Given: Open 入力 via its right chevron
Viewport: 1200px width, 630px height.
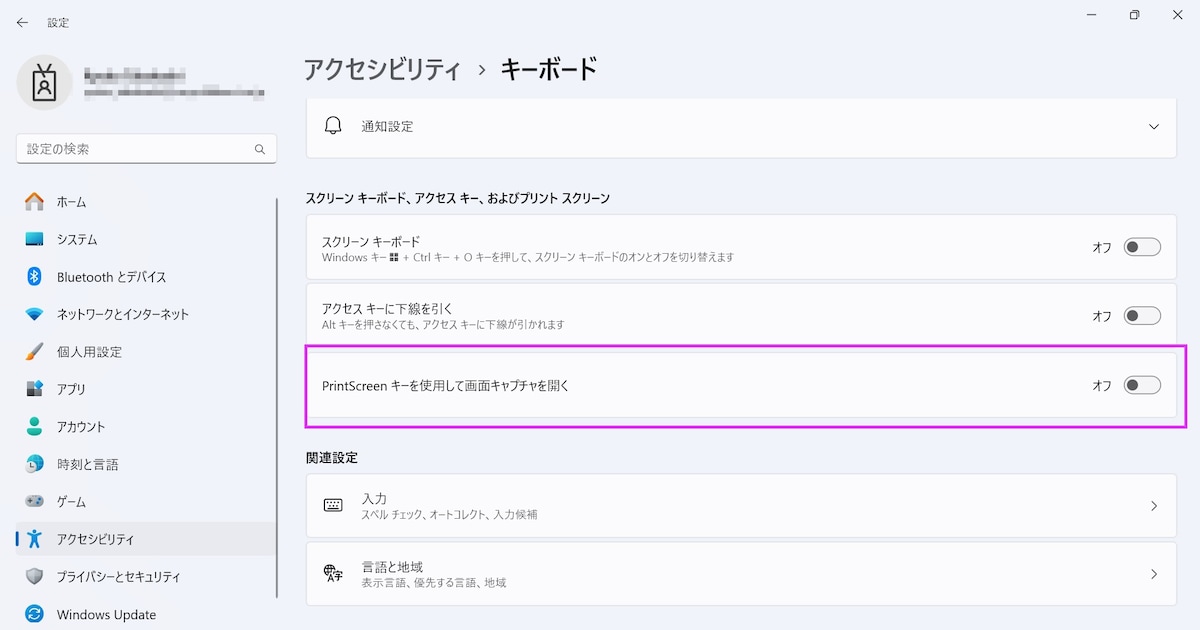Looking at the screenshot, I should pyautogui.click(x=1154, y=506).
